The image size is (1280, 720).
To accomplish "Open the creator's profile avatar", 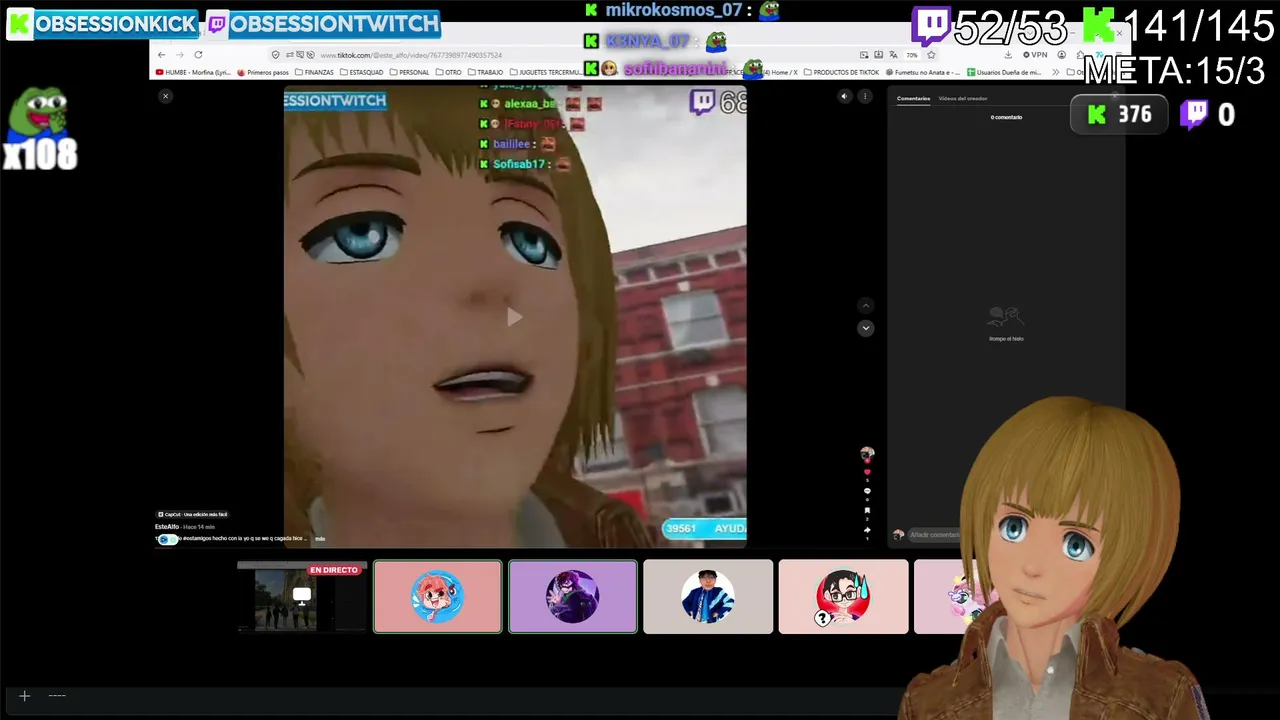I will coord(867,454).
